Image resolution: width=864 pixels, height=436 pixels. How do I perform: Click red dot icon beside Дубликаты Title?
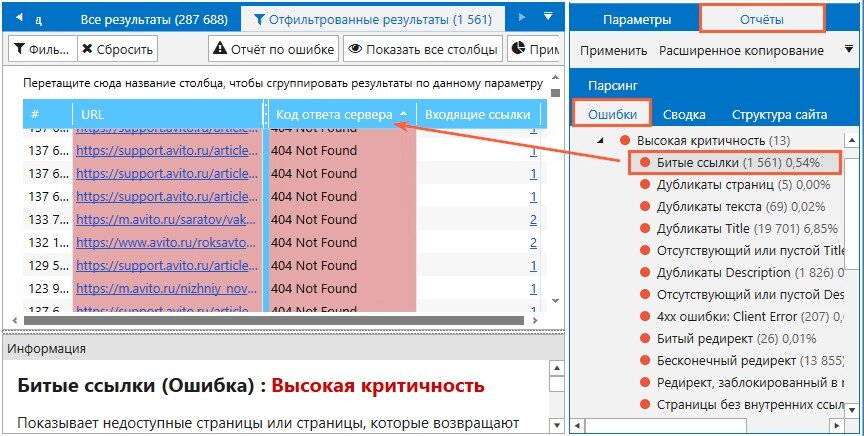(x=645, y=229)
